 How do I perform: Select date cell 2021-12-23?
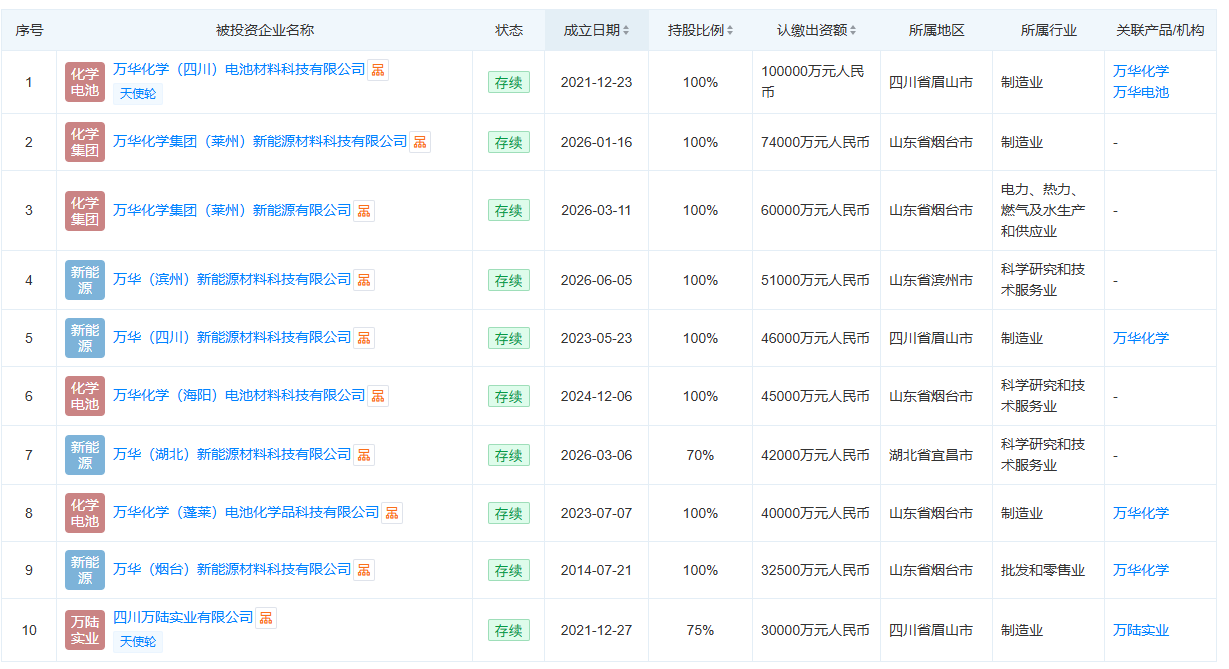(x=597, y=82)
